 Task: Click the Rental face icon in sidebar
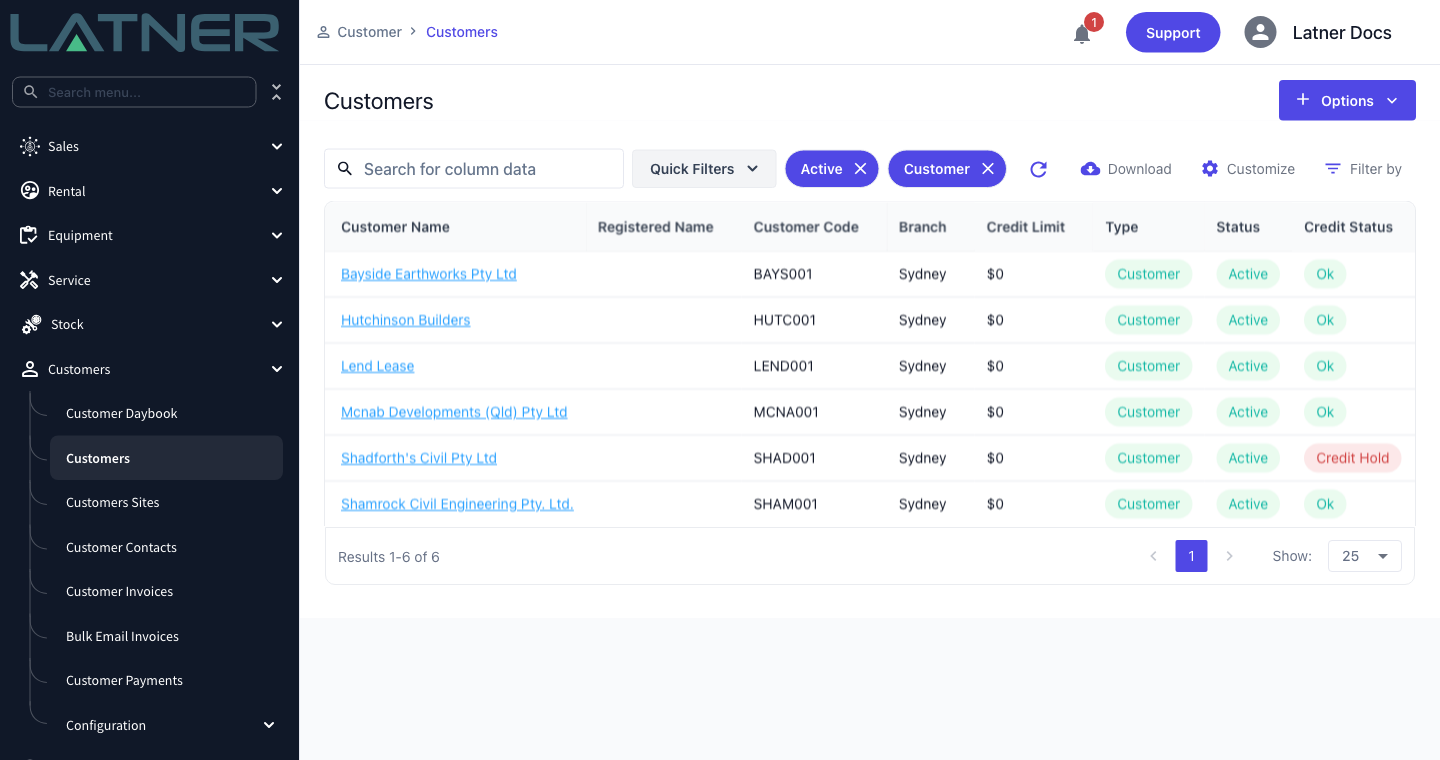[30, 191]
